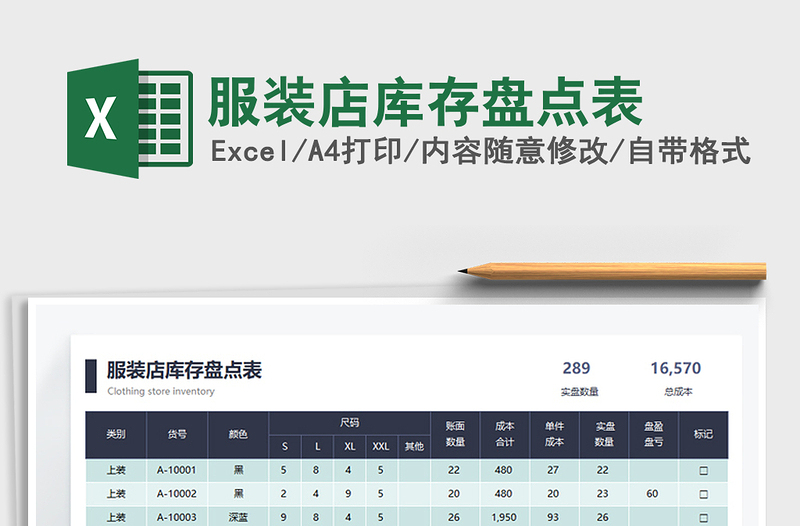Select the XL size sub-header
This screenshot has width=800, height=526.
(349, 446)
